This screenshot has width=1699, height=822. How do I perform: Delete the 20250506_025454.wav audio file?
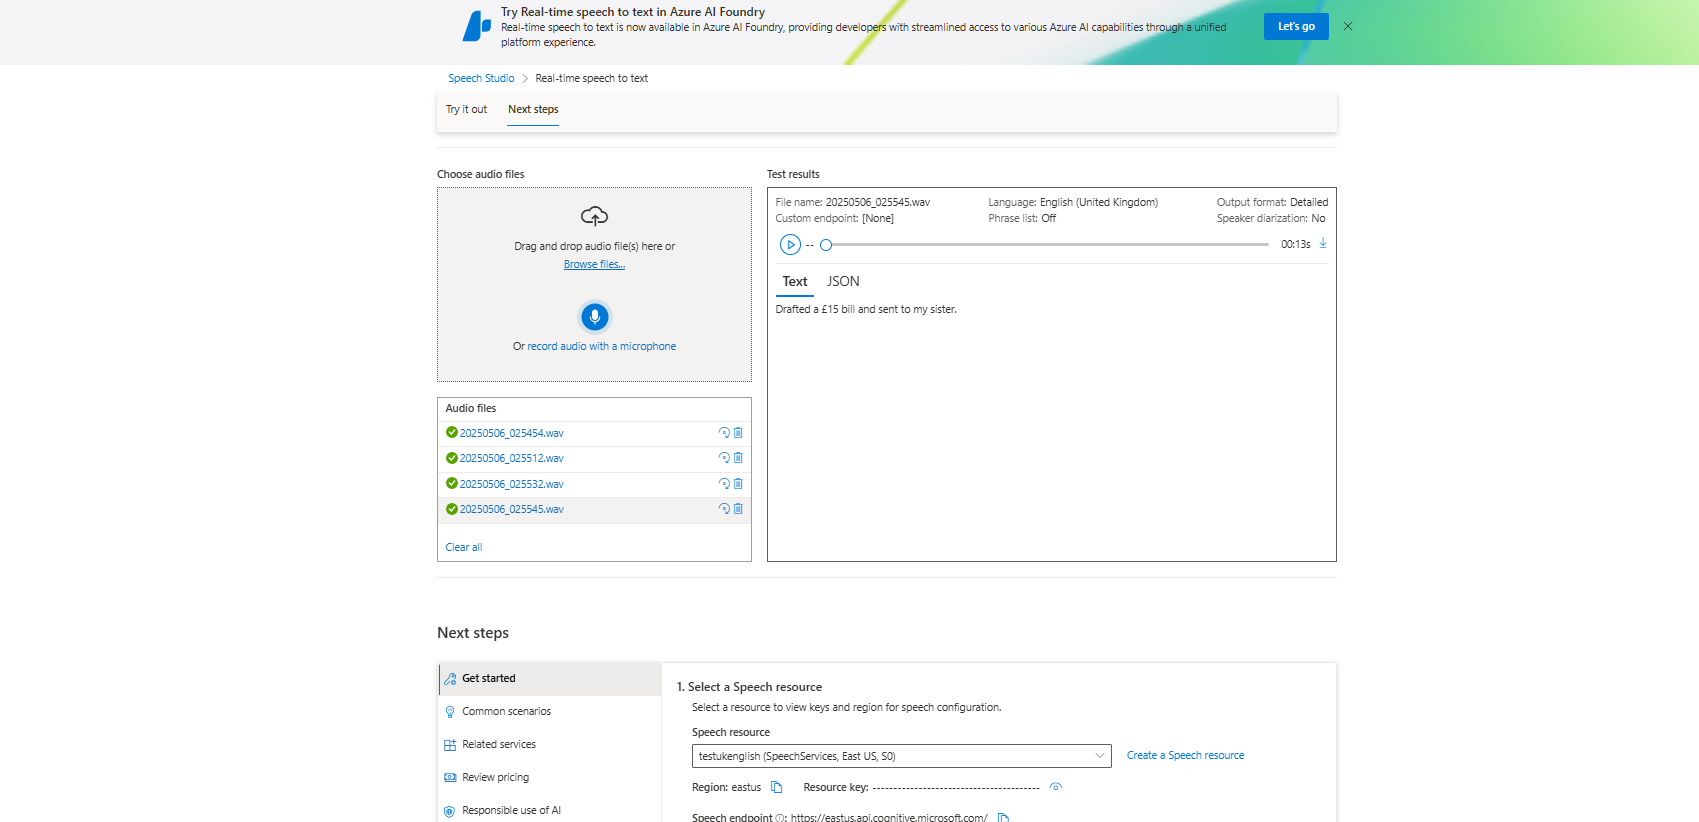[x=738, y=433]
